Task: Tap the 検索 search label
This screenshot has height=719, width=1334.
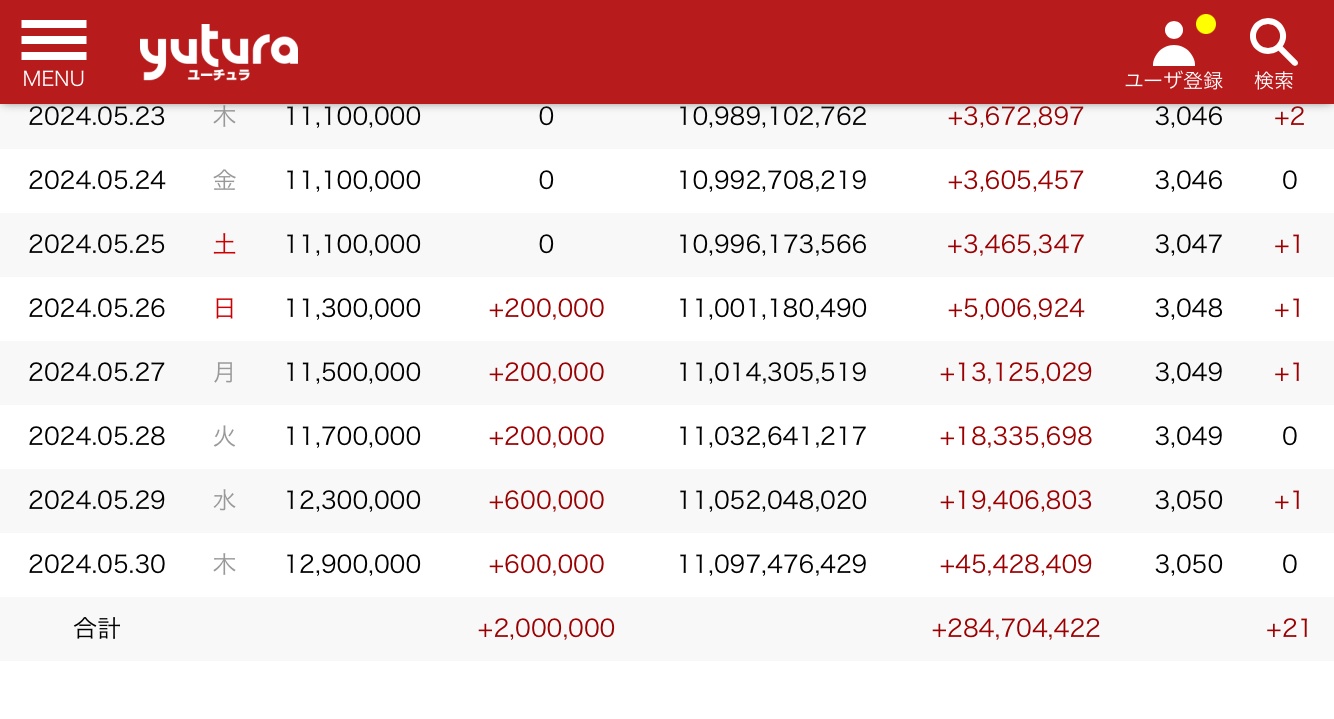Action: point(1274,81)
